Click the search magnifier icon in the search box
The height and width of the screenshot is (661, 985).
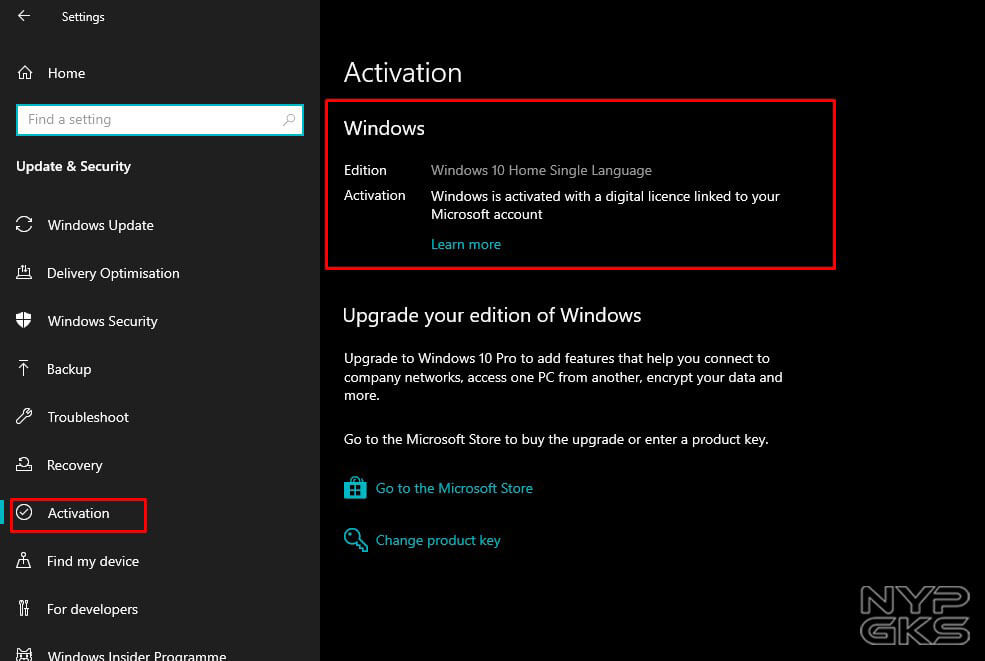[x=289, y=120]
